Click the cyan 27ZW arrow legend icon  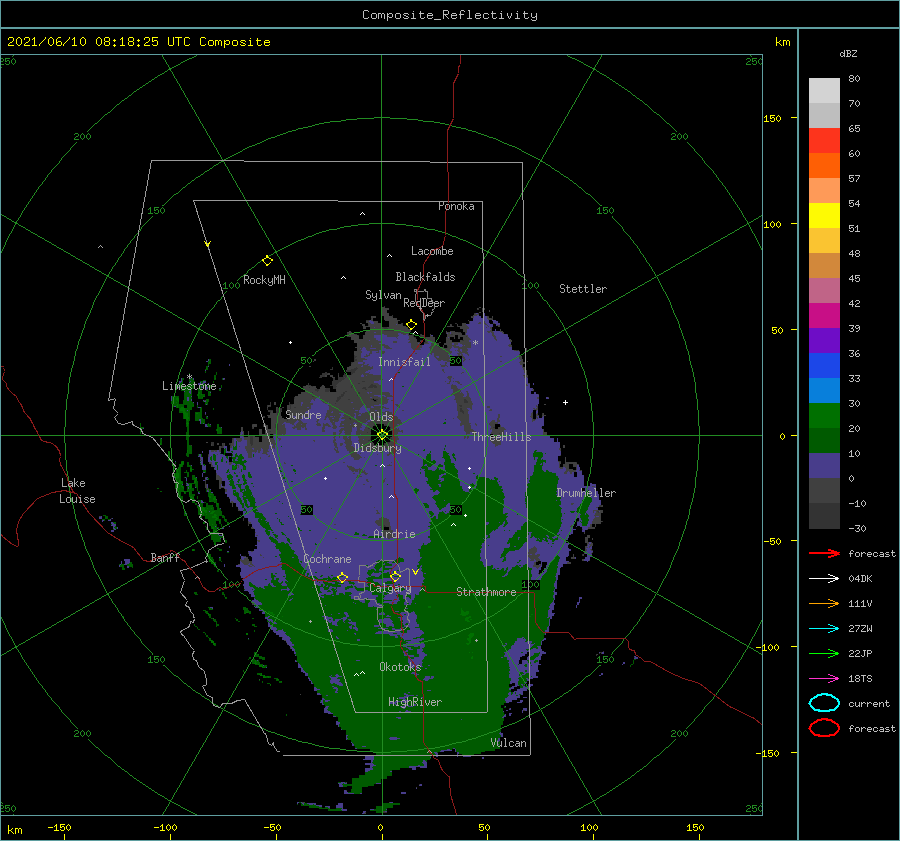tap(824, 629)
